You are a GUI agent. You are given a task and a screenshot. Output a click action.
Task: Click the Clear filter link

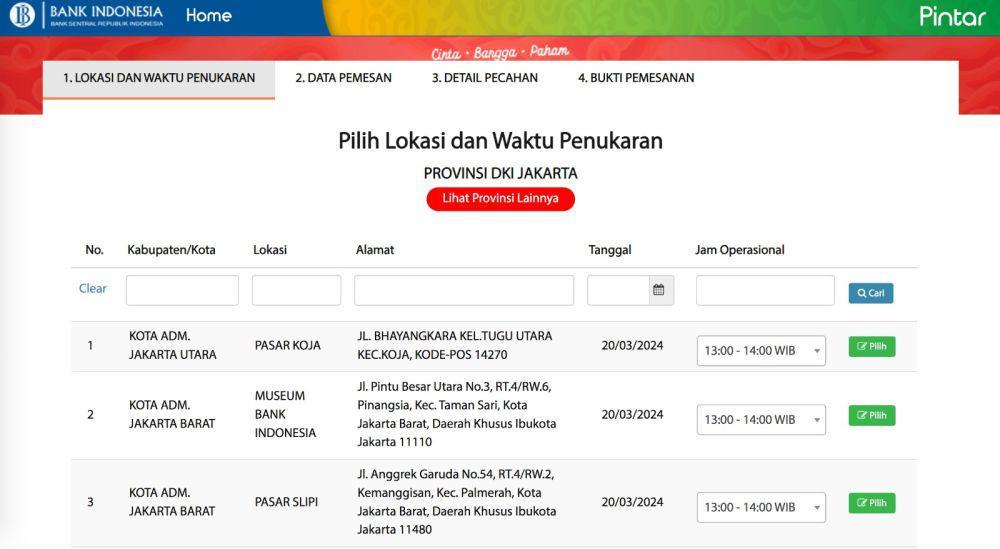tap(92, 288)
